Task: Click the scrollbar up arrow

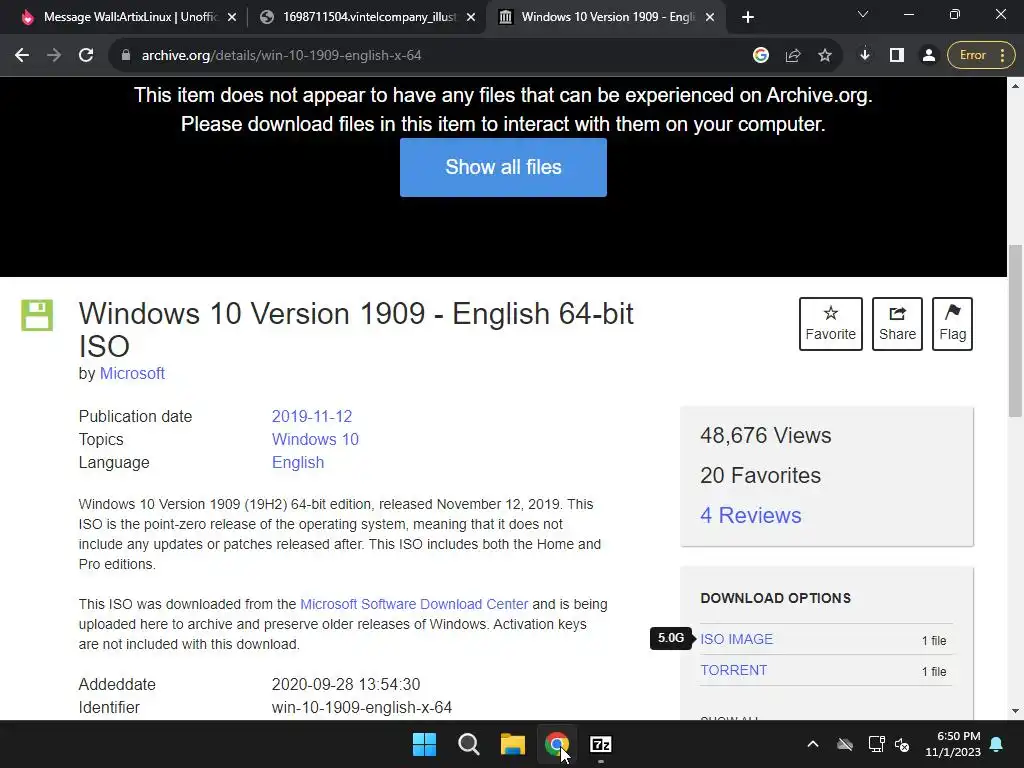Action: click(x=1015, y=86)
